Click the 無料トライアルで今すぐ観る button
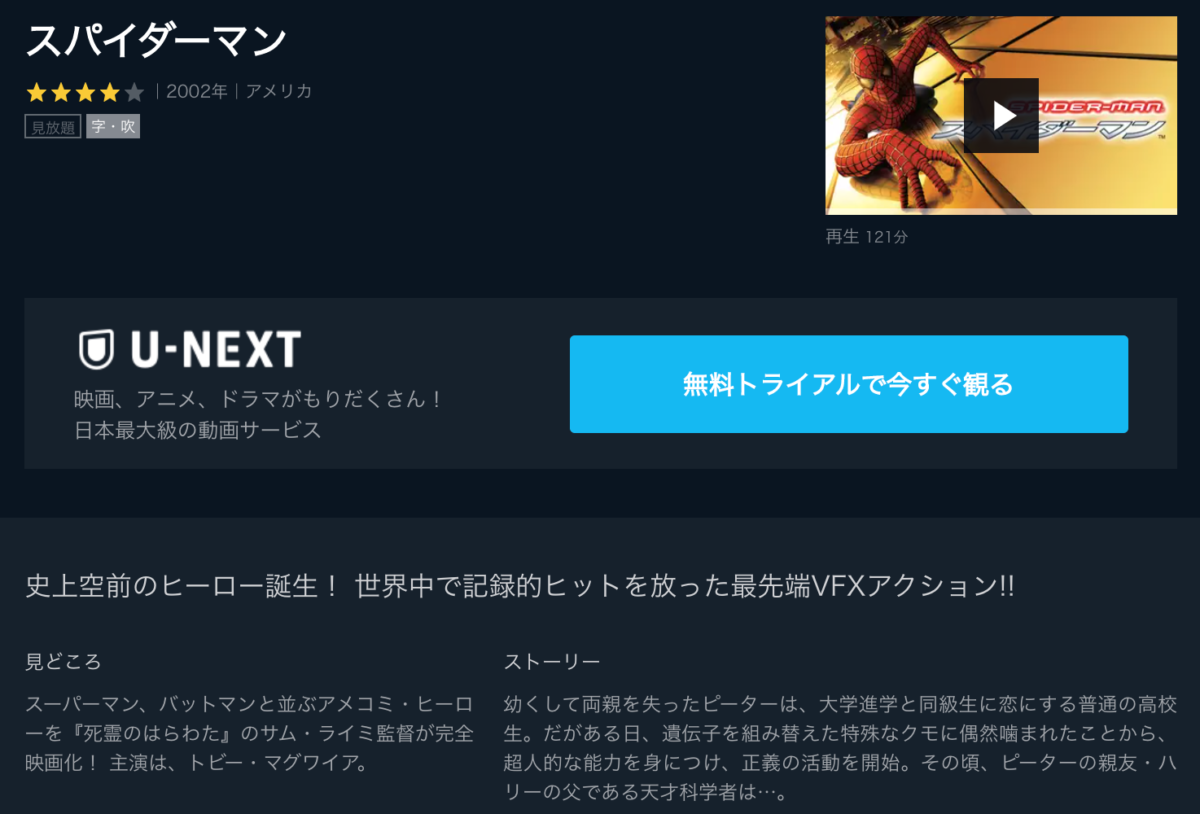 [x=849, y=384]
